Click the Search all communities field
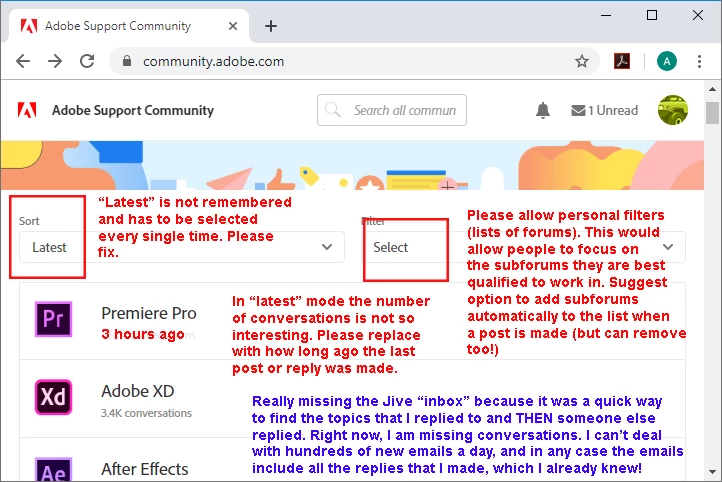 [x=392, y=110]
